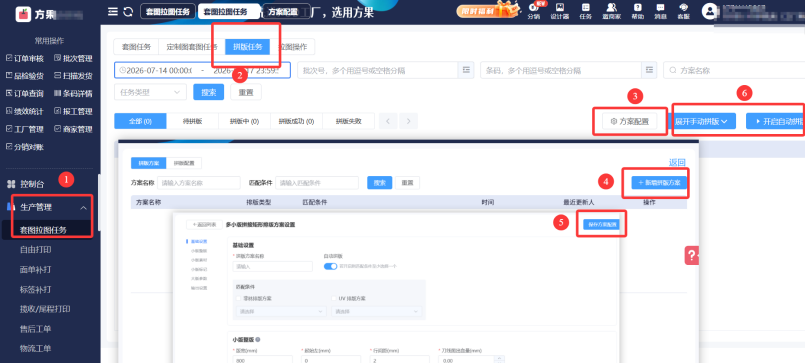
Task: Select the 拼版成功 (0) status tab
Action: 296,121
